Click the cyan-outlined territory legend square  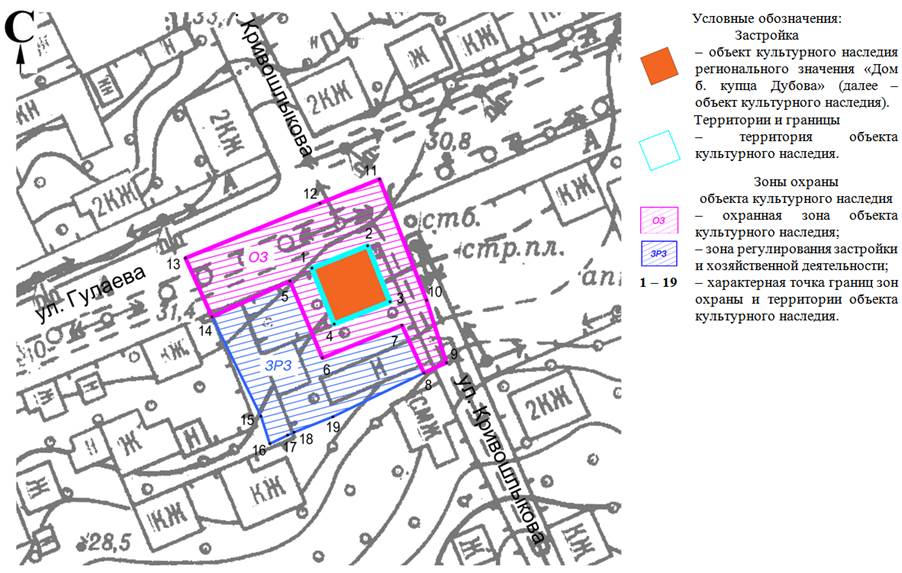click(659, 150)
